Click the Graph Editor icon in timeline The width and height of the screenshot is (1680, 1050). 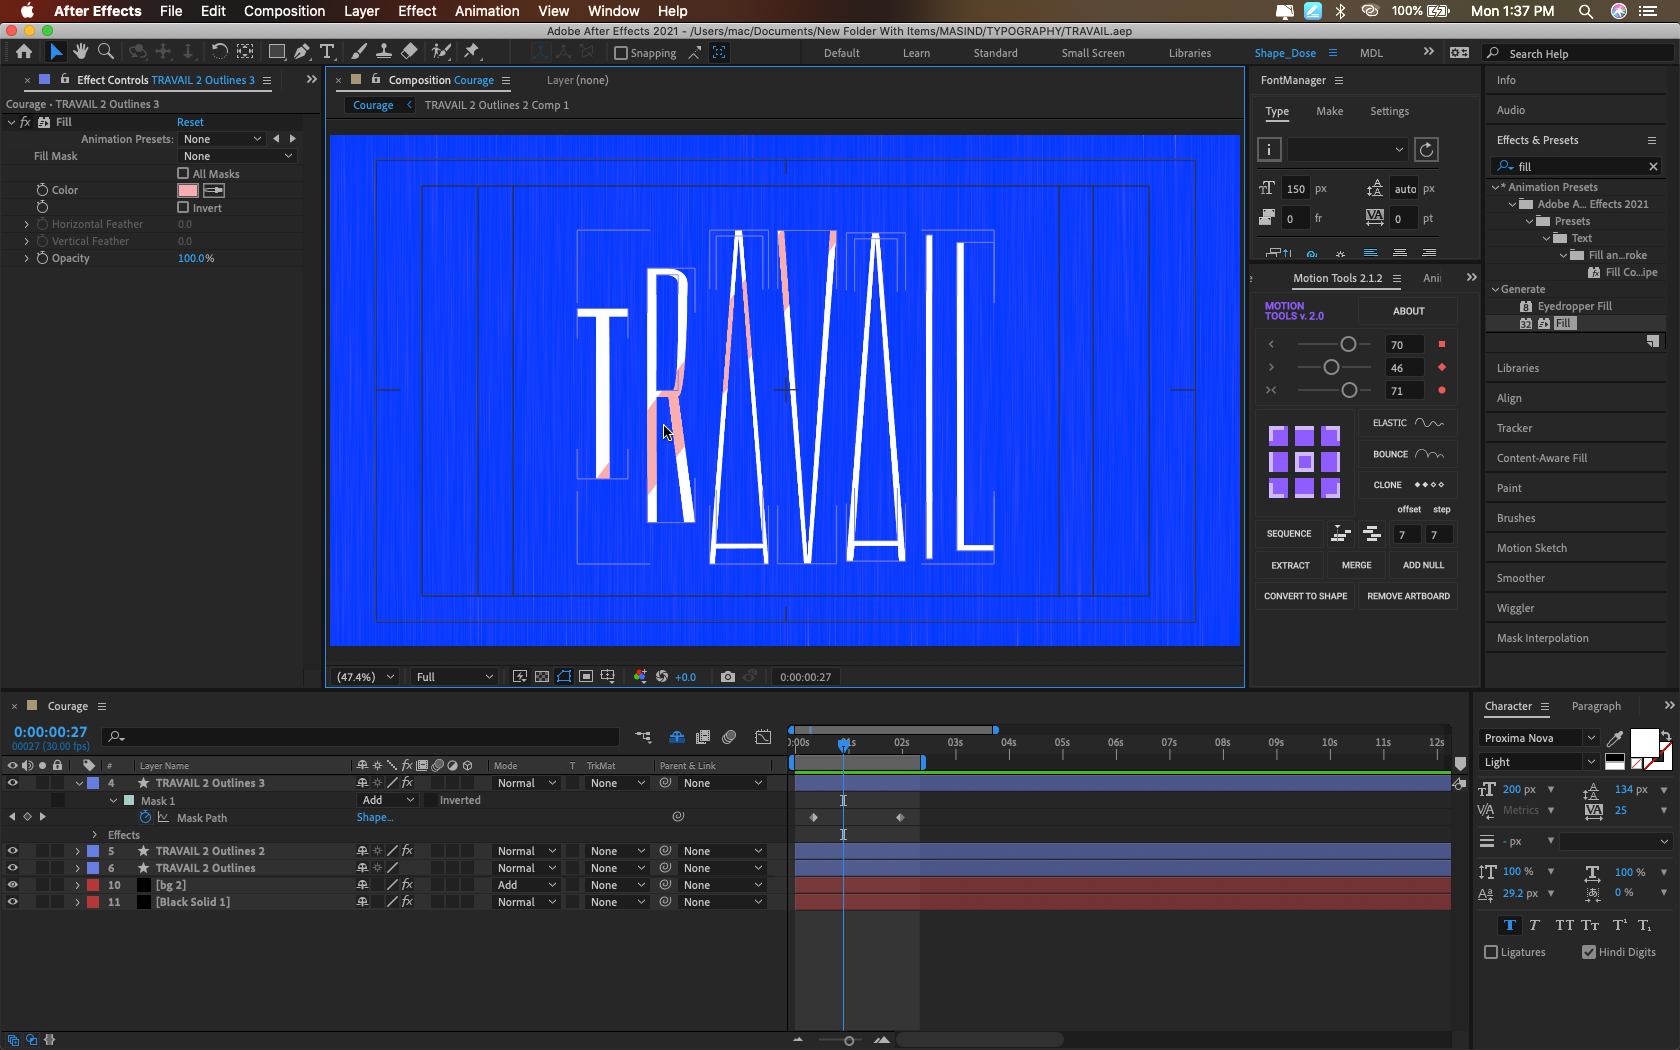pos(763,737)
